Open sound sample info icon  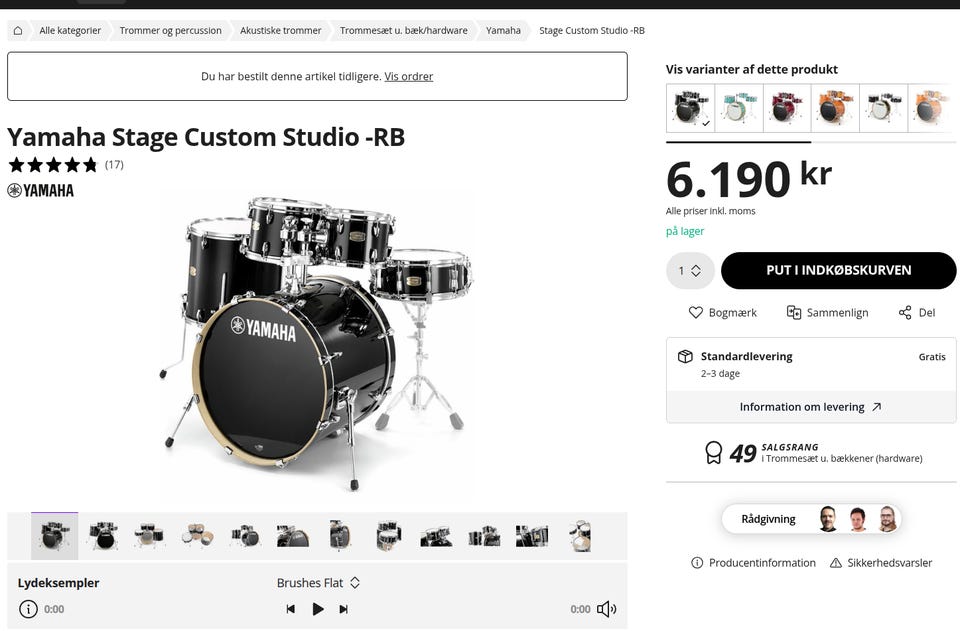(28, 609)
